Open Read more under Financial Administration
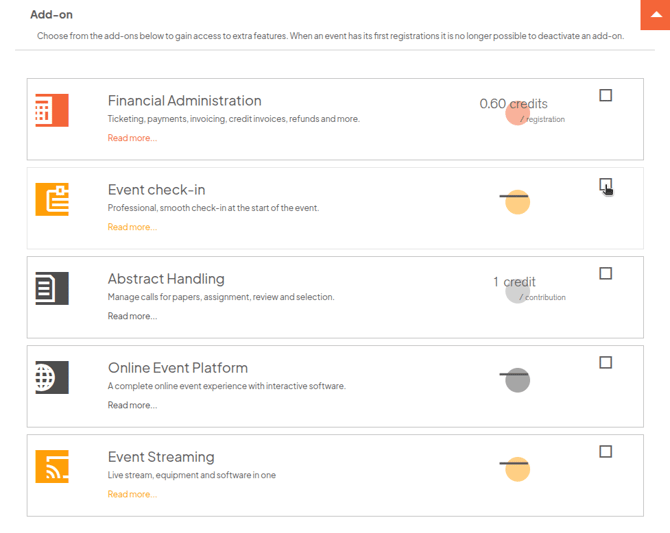This screenshot has width=670, height=533. (132, 138)
